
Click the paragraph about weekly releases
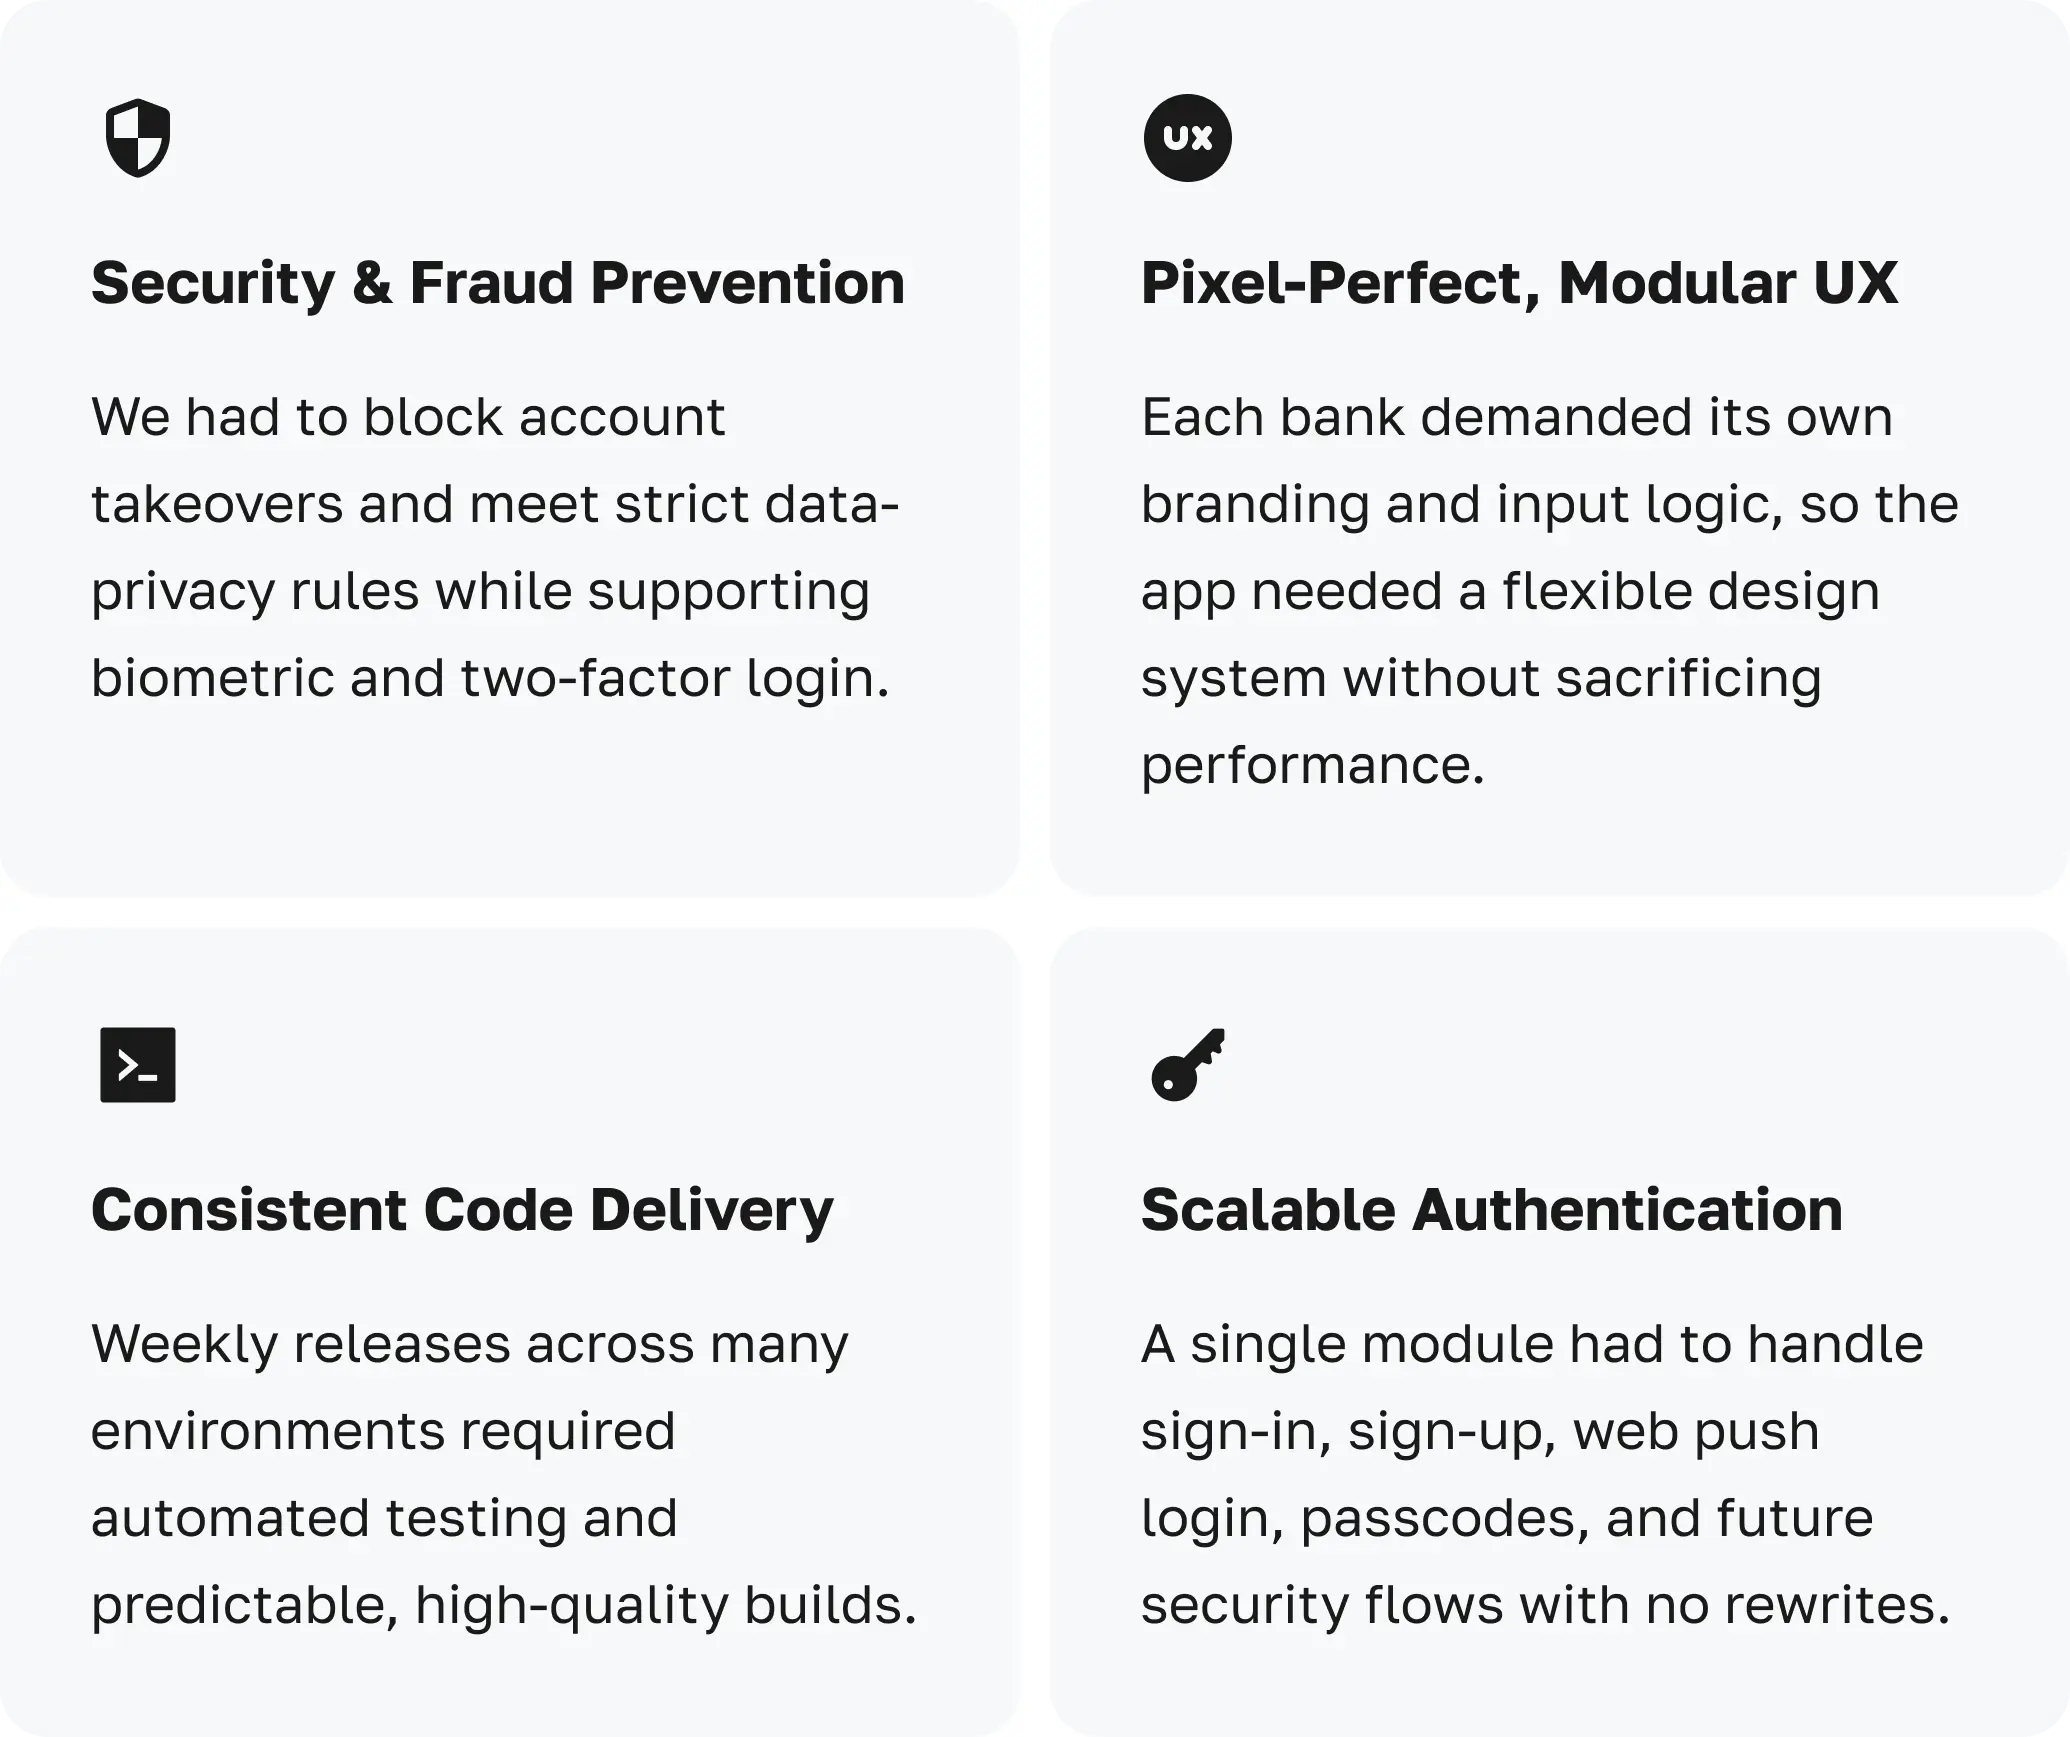pos(503,1475)
